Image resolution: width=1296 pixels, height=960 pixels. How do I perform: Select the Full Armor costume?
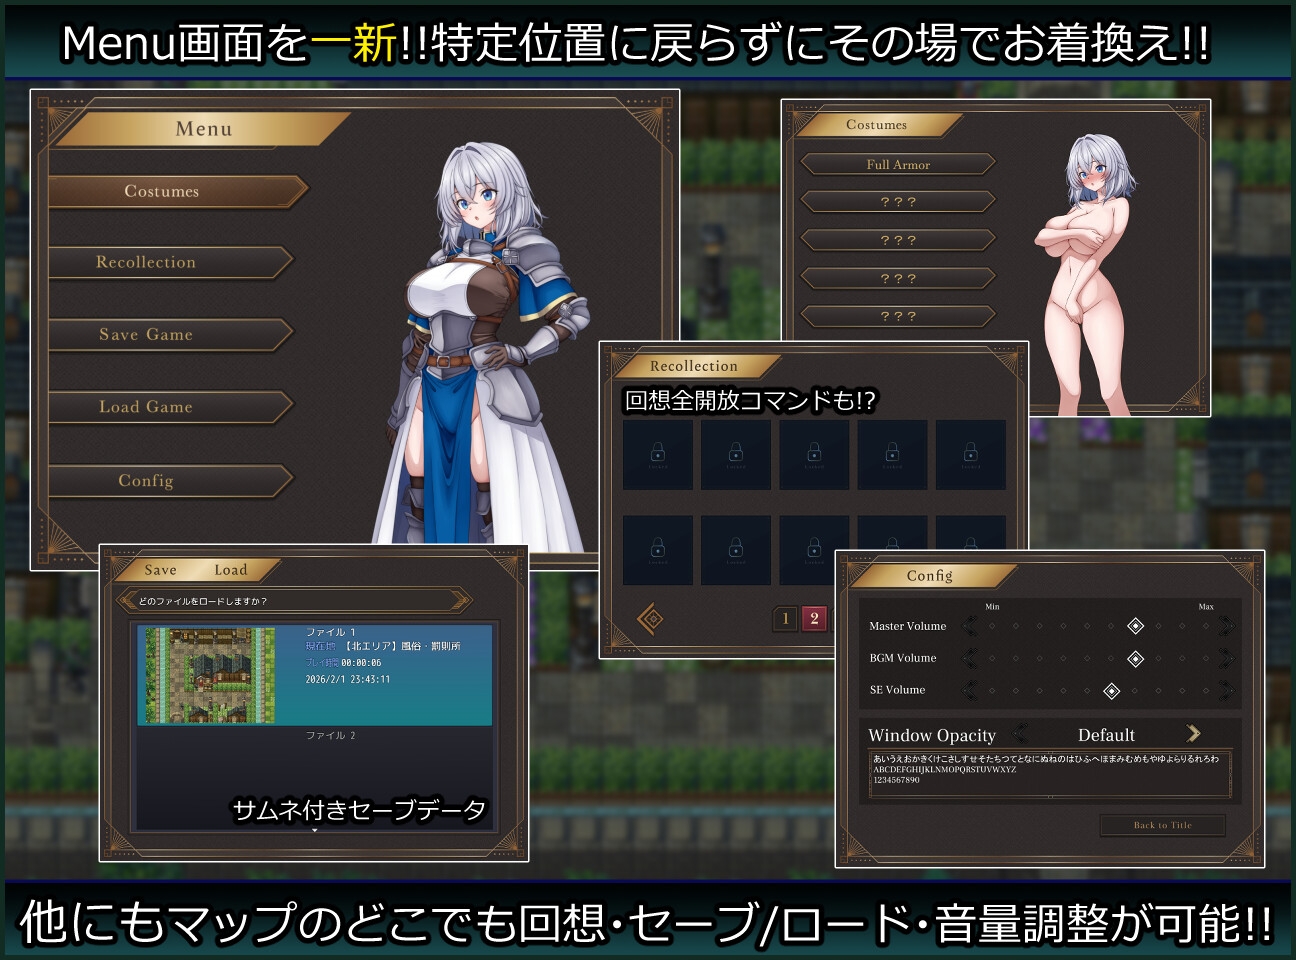coord(898,164)
